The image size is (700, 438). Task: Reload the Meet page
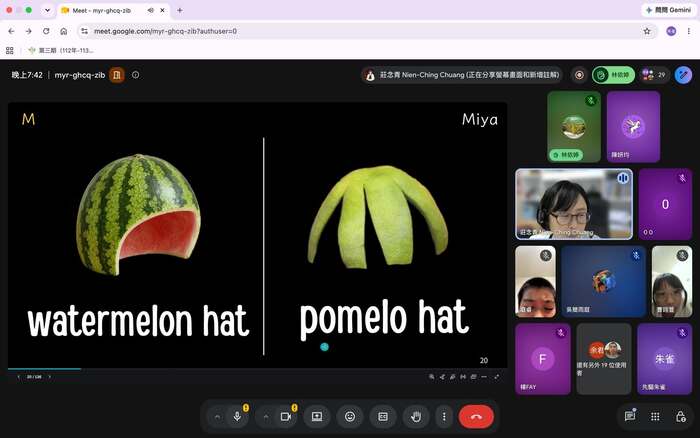pyautogui.click(x=46, y=31)
